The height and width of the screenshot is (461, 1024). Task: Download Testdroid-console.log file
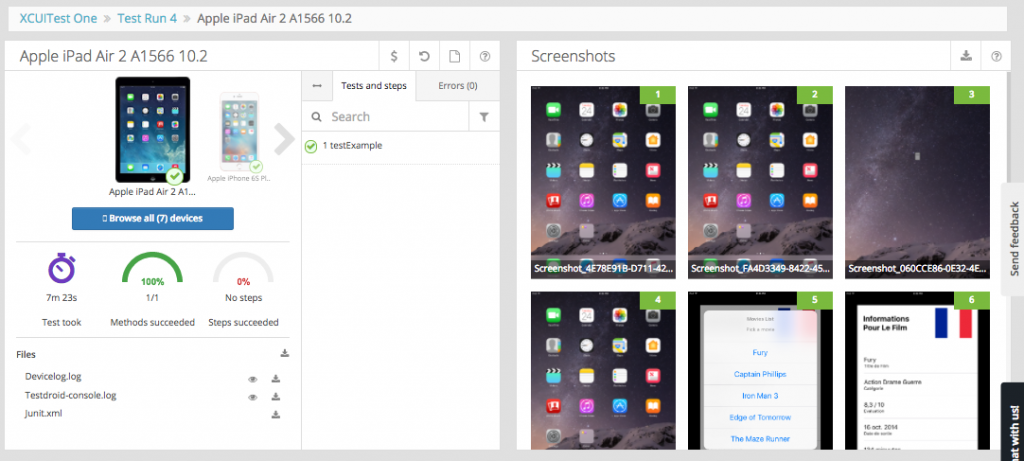coord(276,397)
